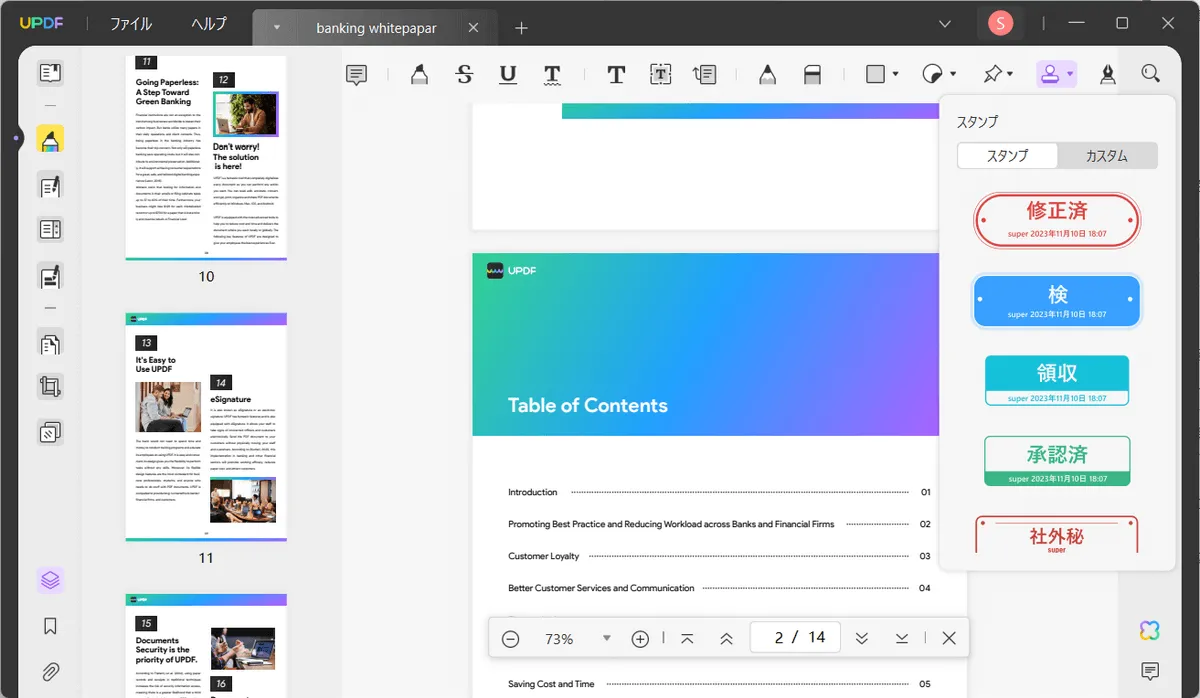Open the Layers panel icon at bottom left

[50, 579]
